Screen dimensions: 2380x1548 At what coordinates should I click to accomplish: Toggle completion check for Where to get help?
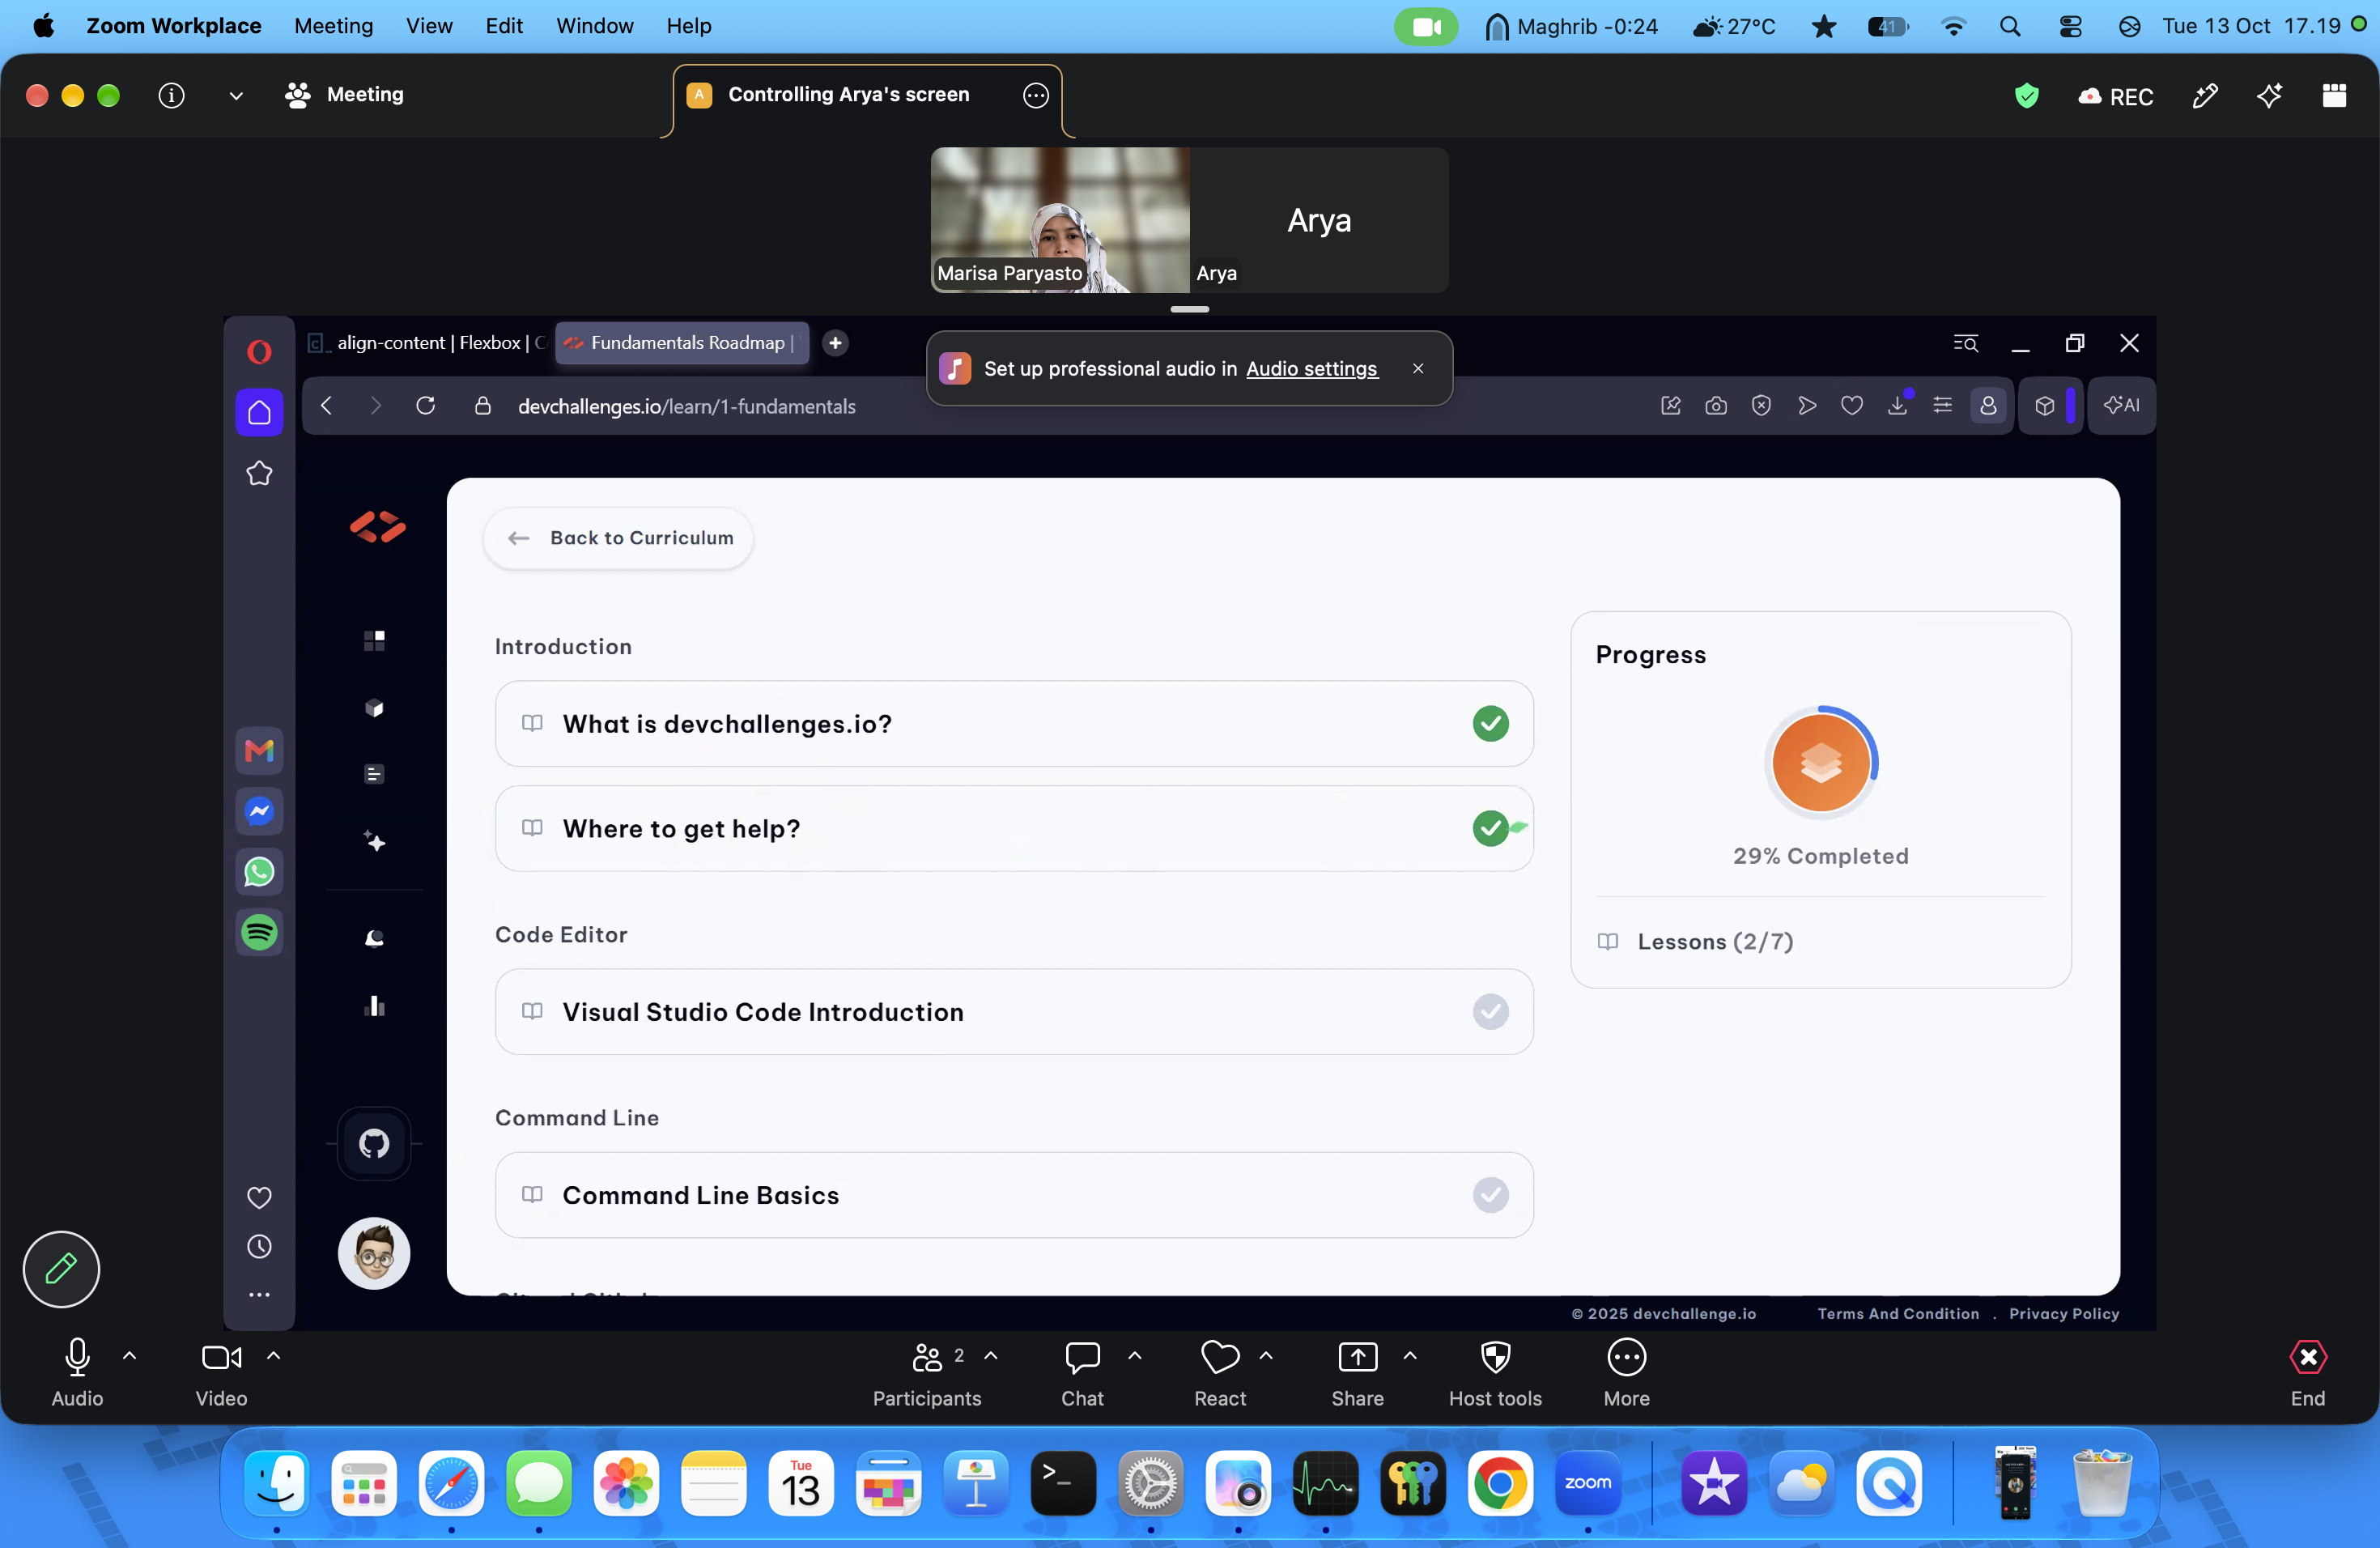(x=1490, y=828)
